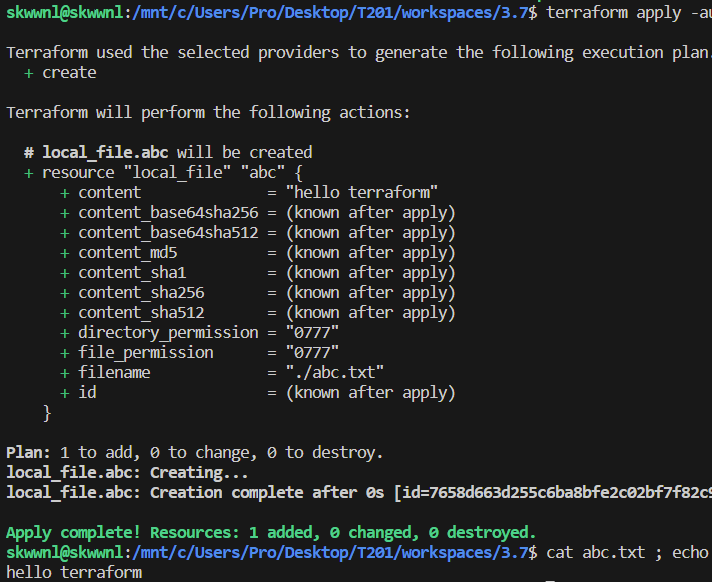Click the resource "local_file" "abc" line

point(163,173)
